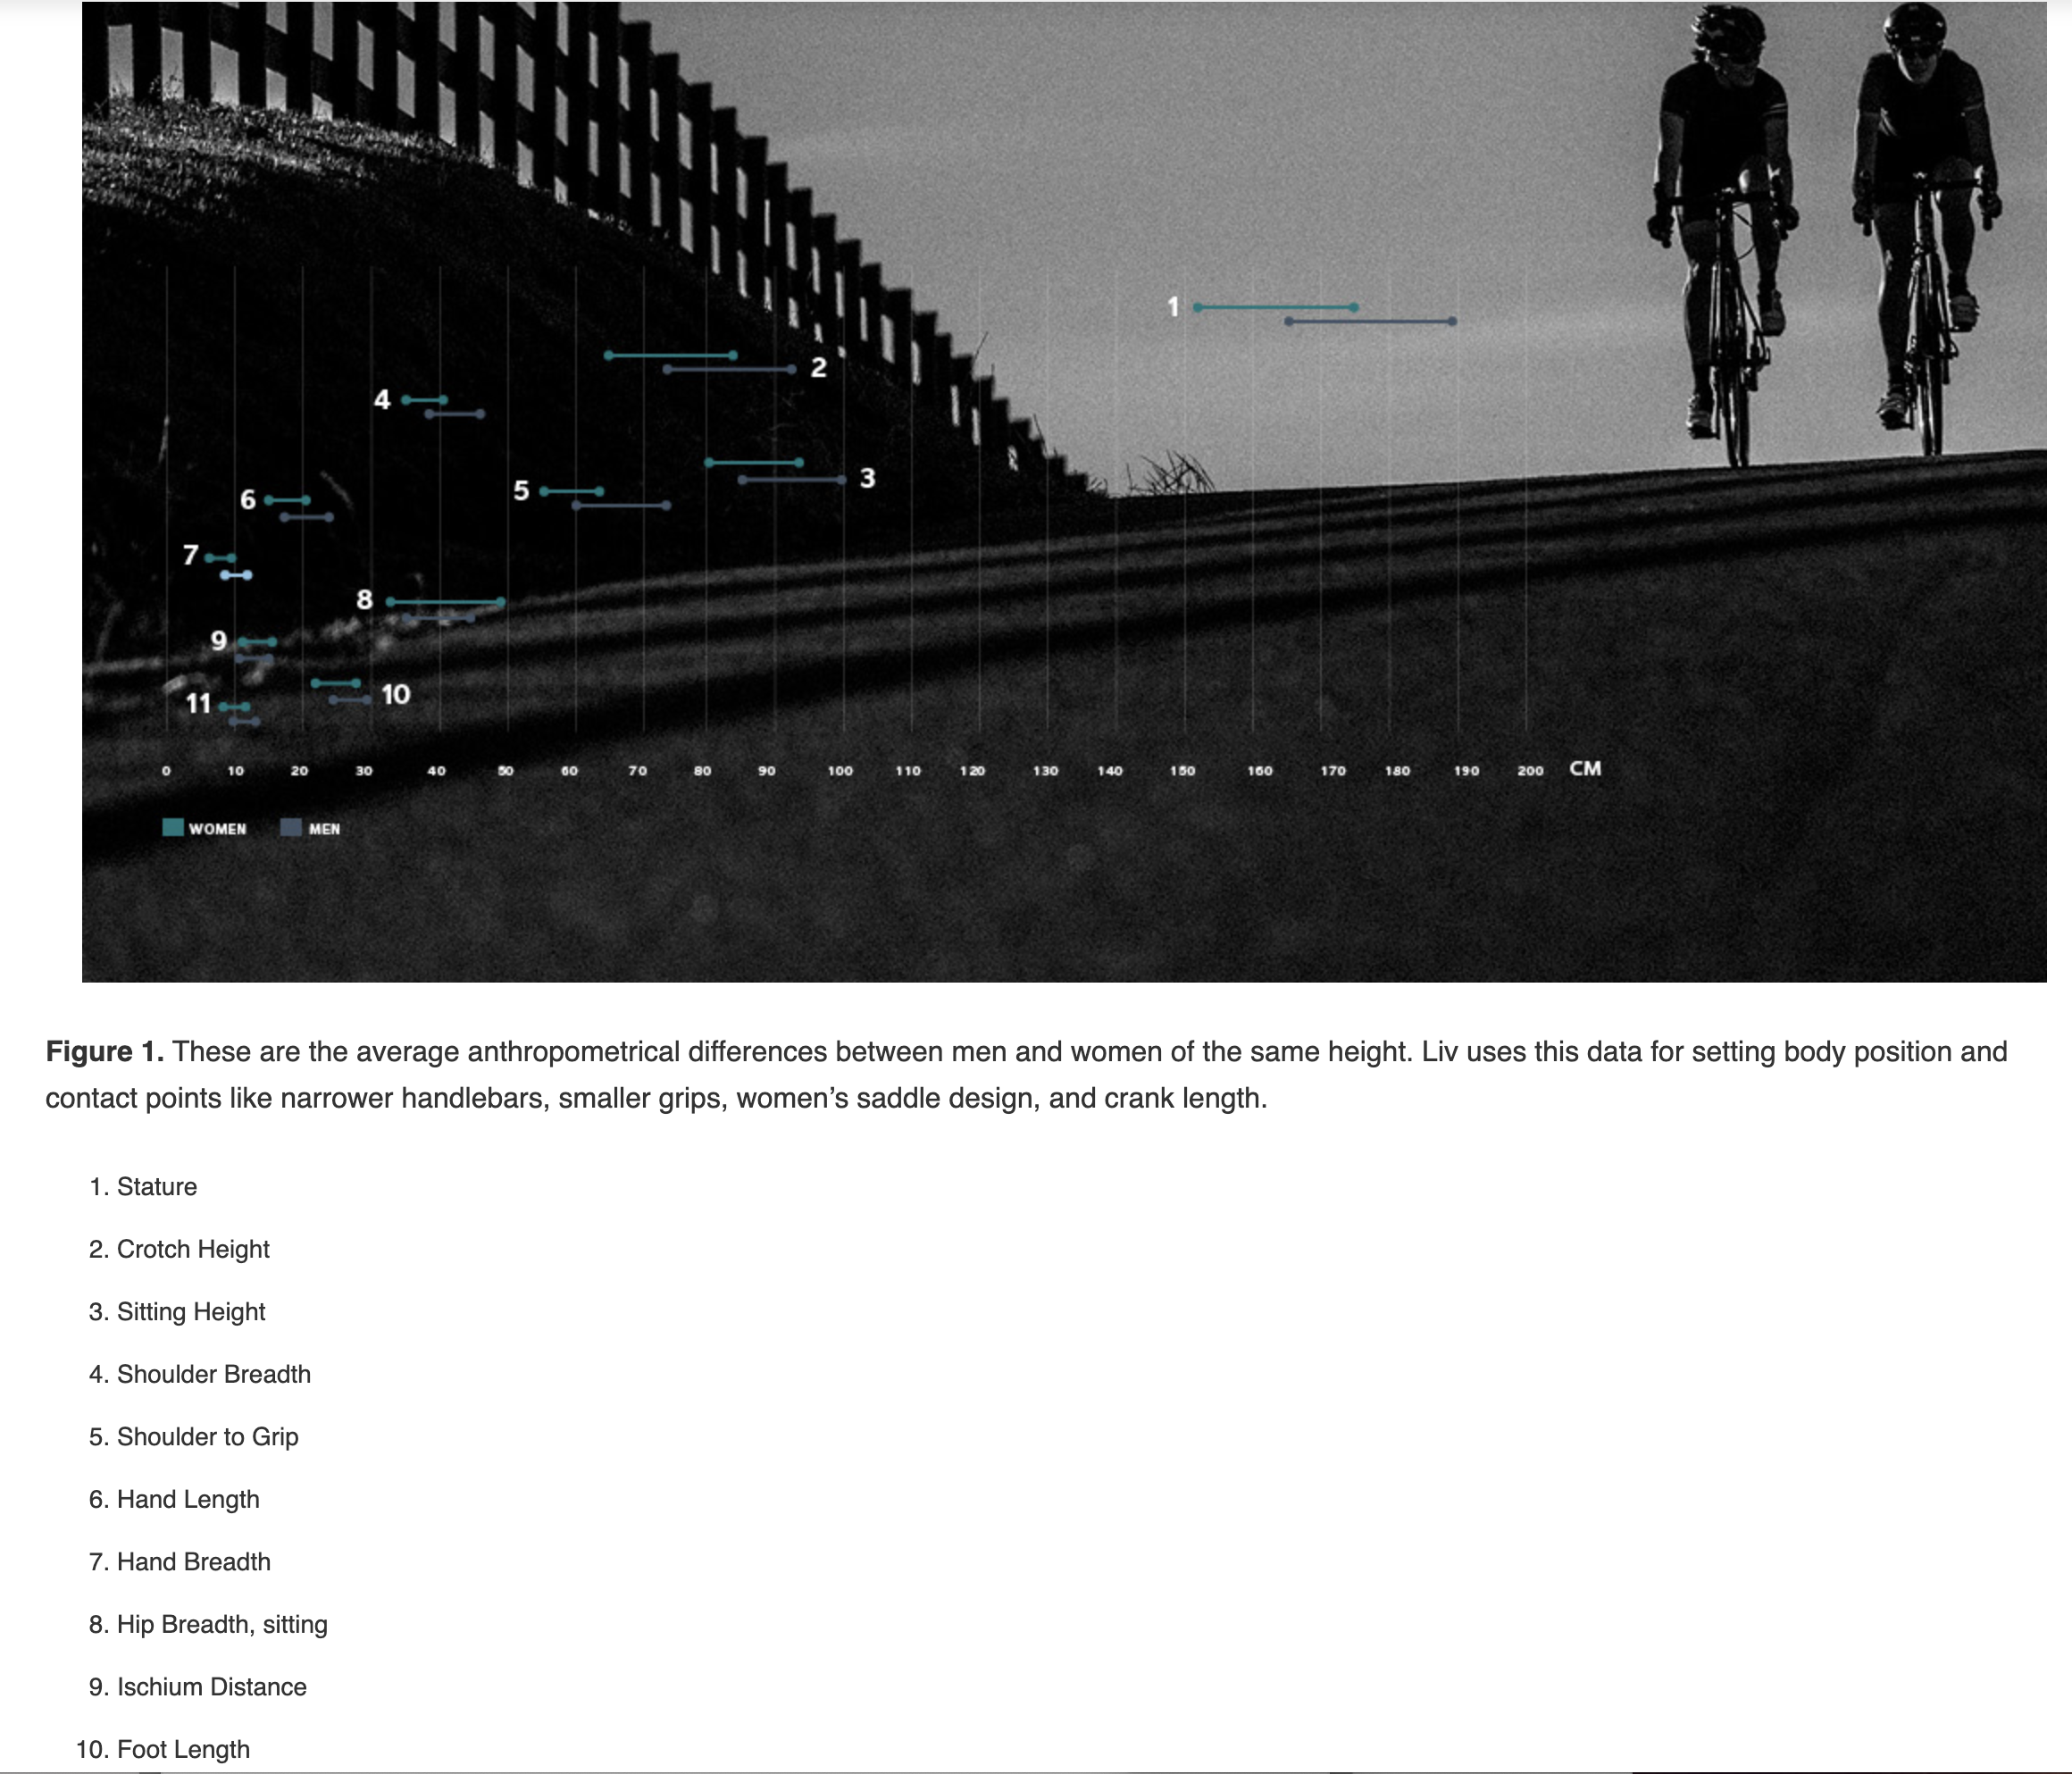The width and height of the screenshot is (2072, 1774).
Task: Click the teal WOMEN legend swatch
Action: pyautogui.click(x=173, y=827)
